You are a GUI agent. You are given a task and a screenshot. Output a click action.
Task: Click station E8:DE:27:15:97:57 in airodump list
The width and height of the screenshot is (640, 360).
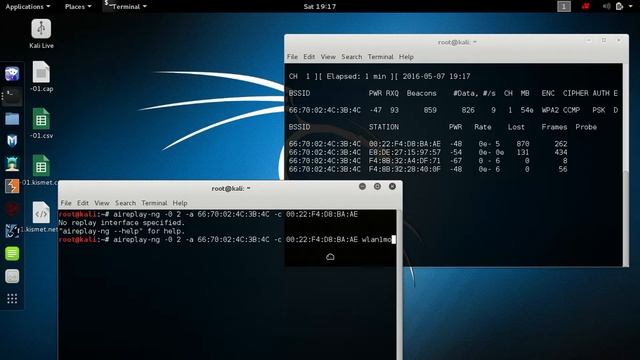tap(404, 152)
